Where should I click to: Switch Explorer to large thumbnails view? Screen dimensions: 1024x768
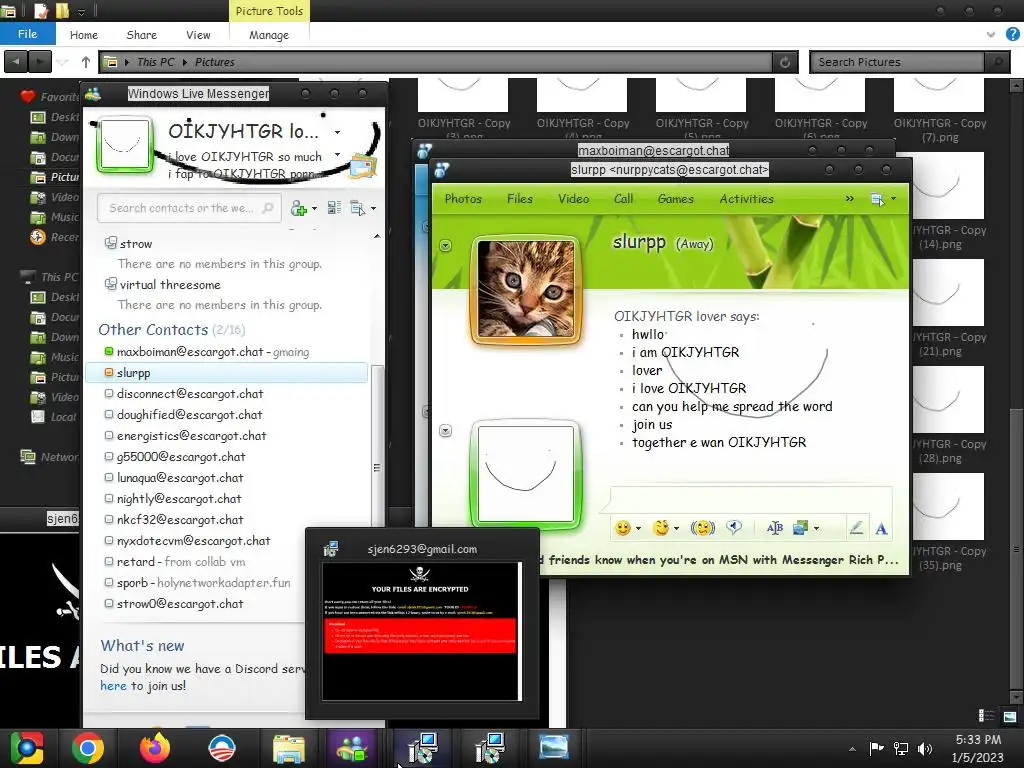(x=1010, y=716)
